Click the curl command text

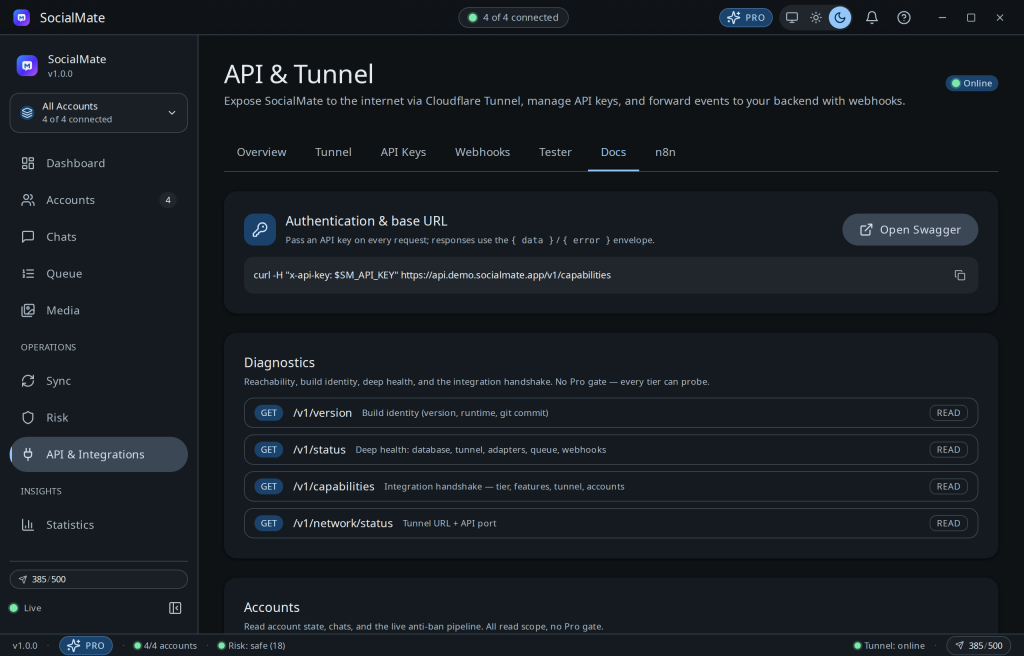click(x=432, y=275)
